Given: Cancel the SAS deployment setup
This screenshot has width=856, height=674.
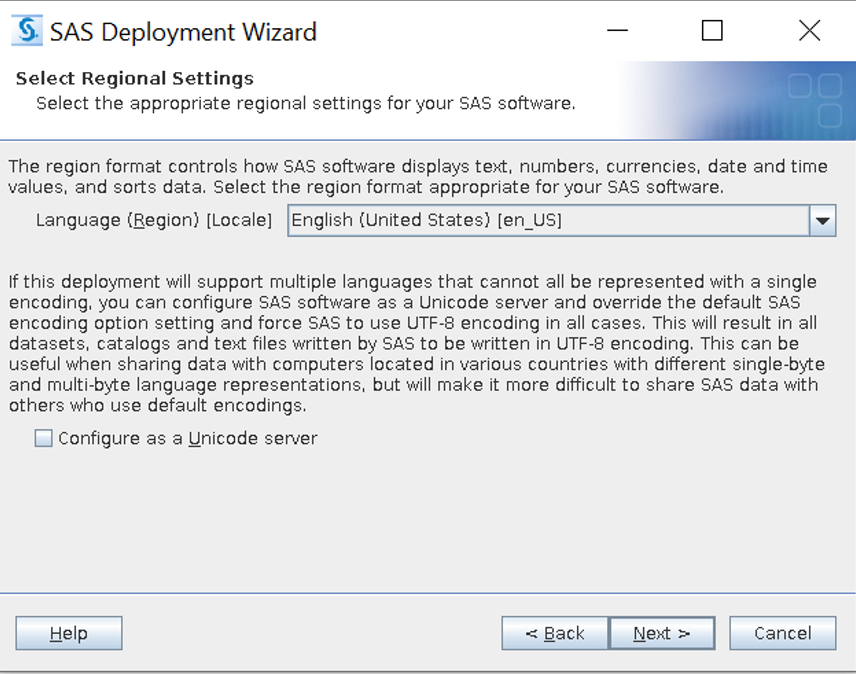Looking at the screenshot, I should pyautogui.click(x=782, y=633).
